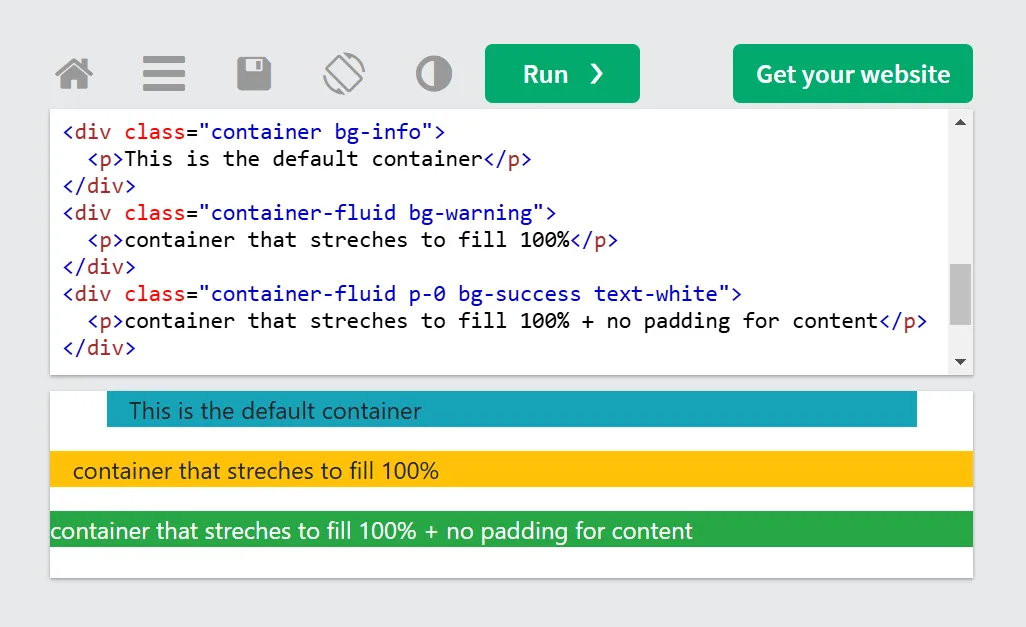1026x627 pixels.
Task: Click the green bg-success container in output
Action: pos(510,531)
